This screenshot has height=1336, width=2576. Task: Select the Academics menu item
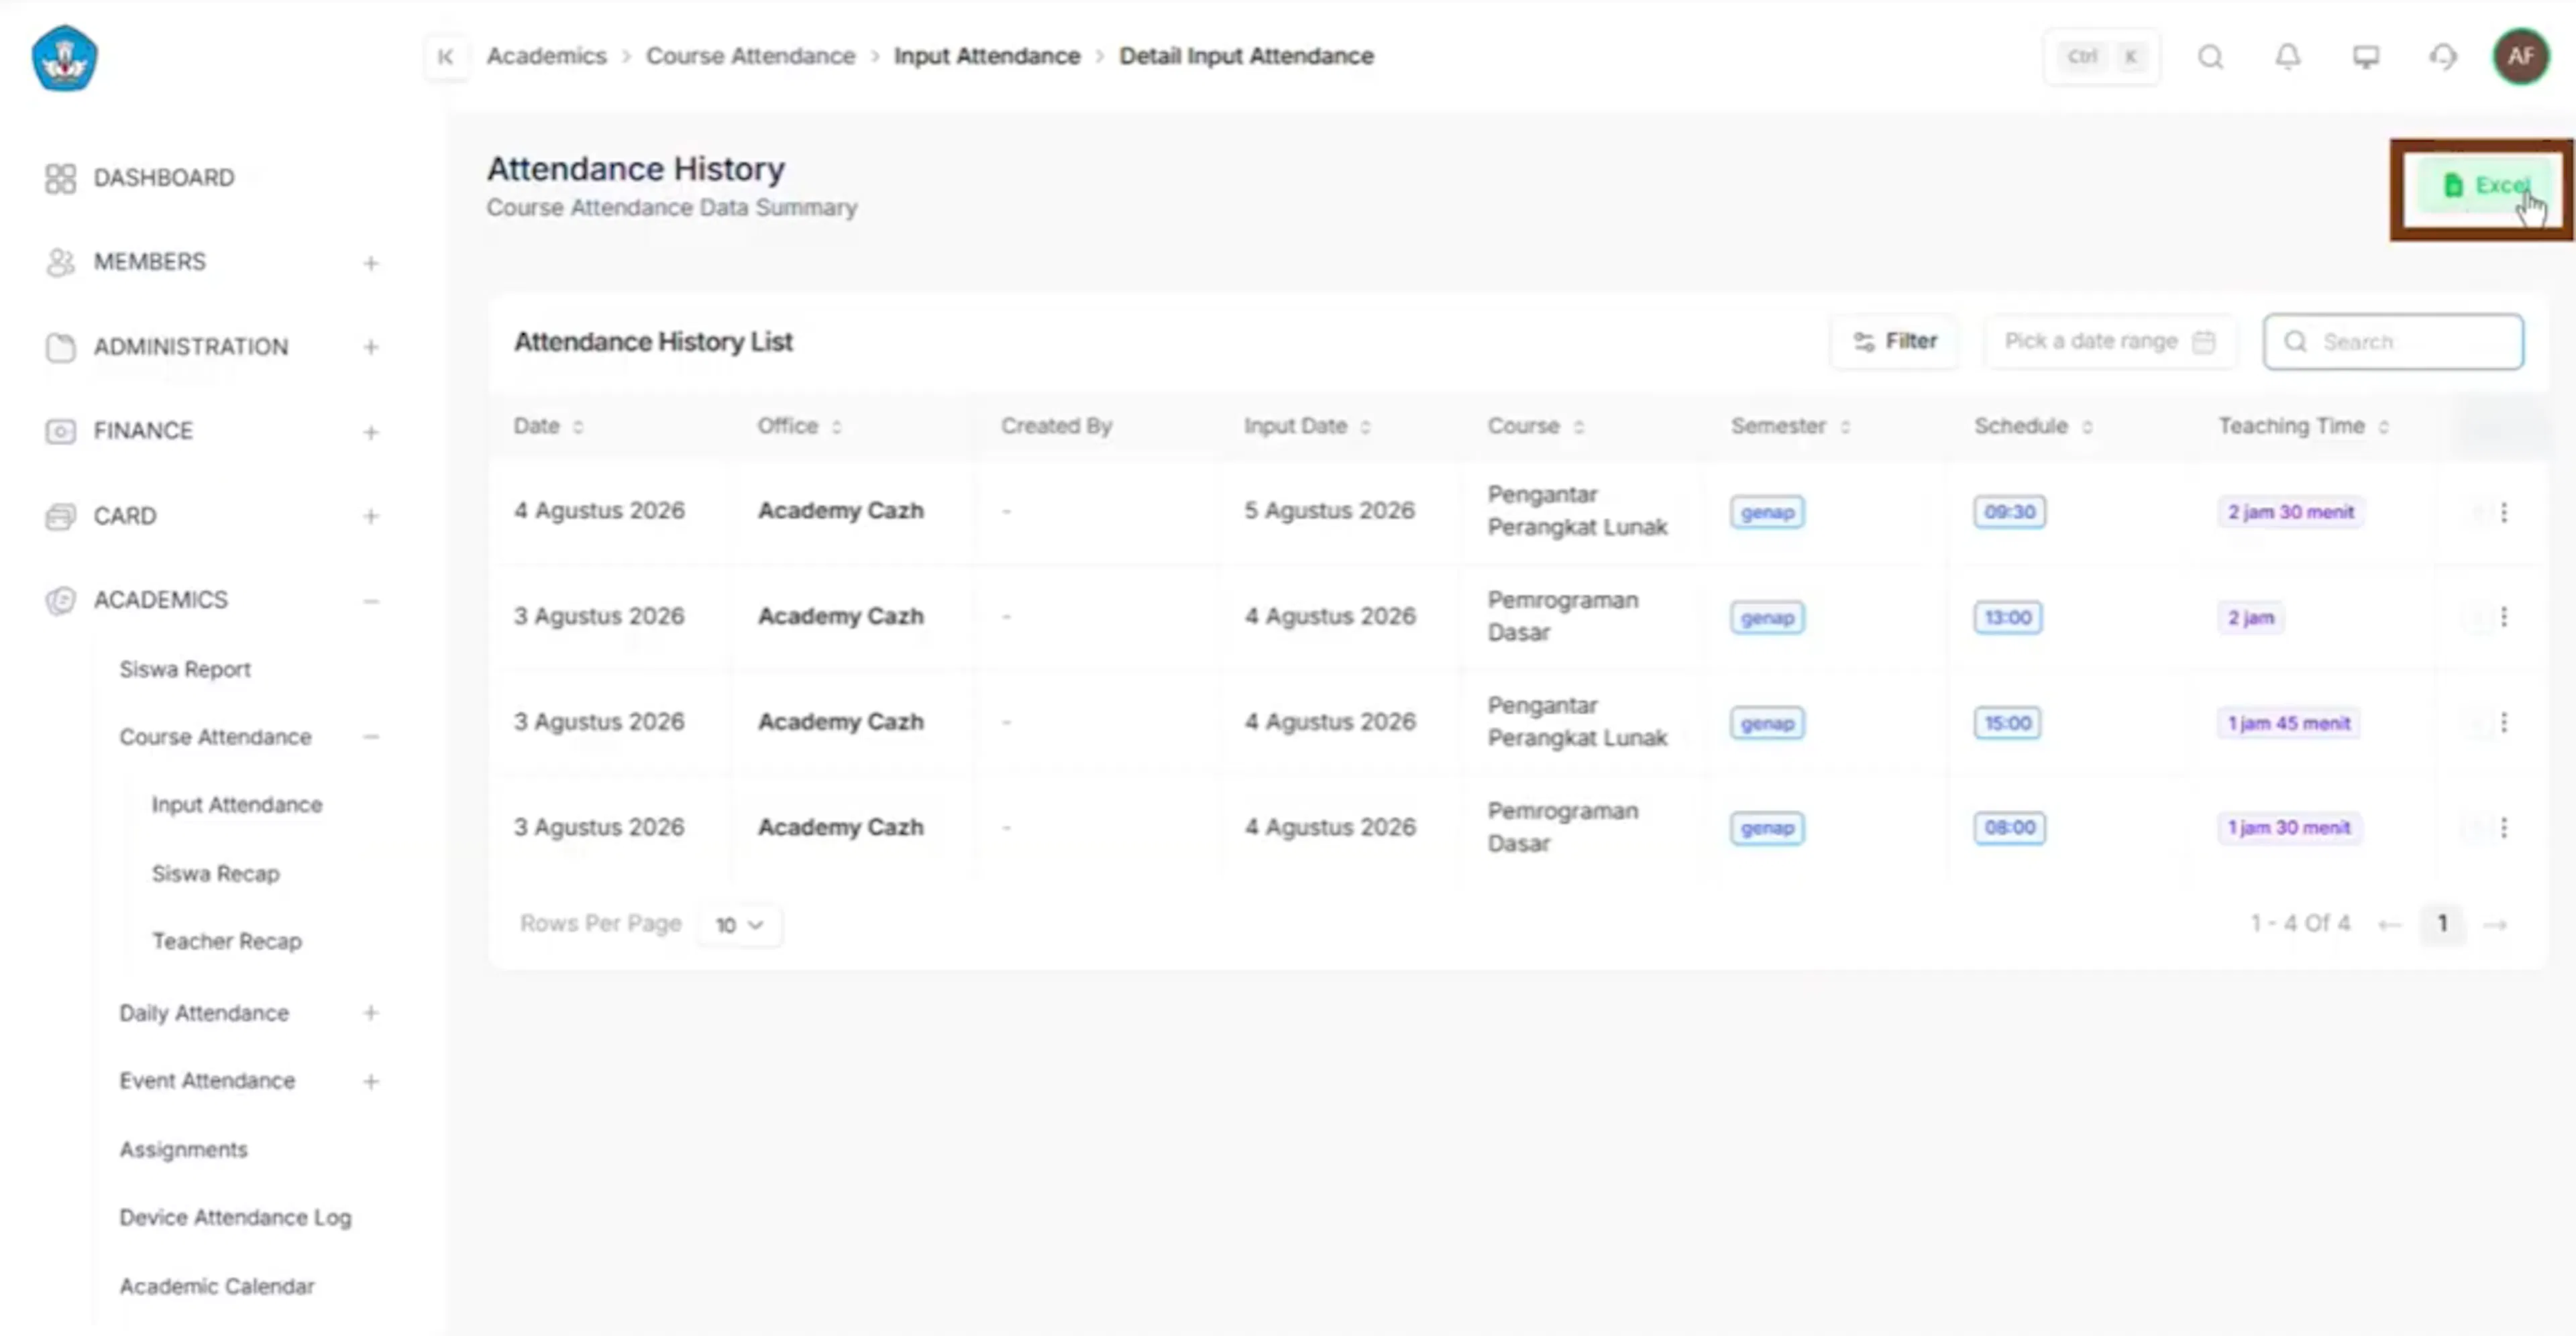click(x=160, y=600)
